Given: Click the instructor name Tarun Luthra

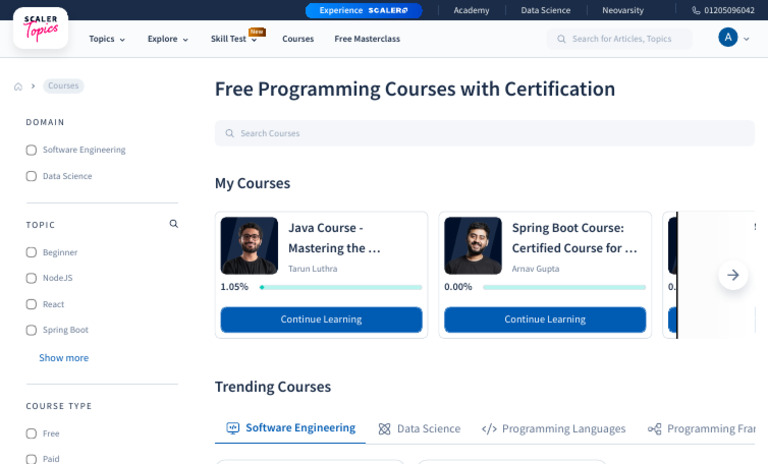Looking at the screenshot, I should tap(312, 269).
